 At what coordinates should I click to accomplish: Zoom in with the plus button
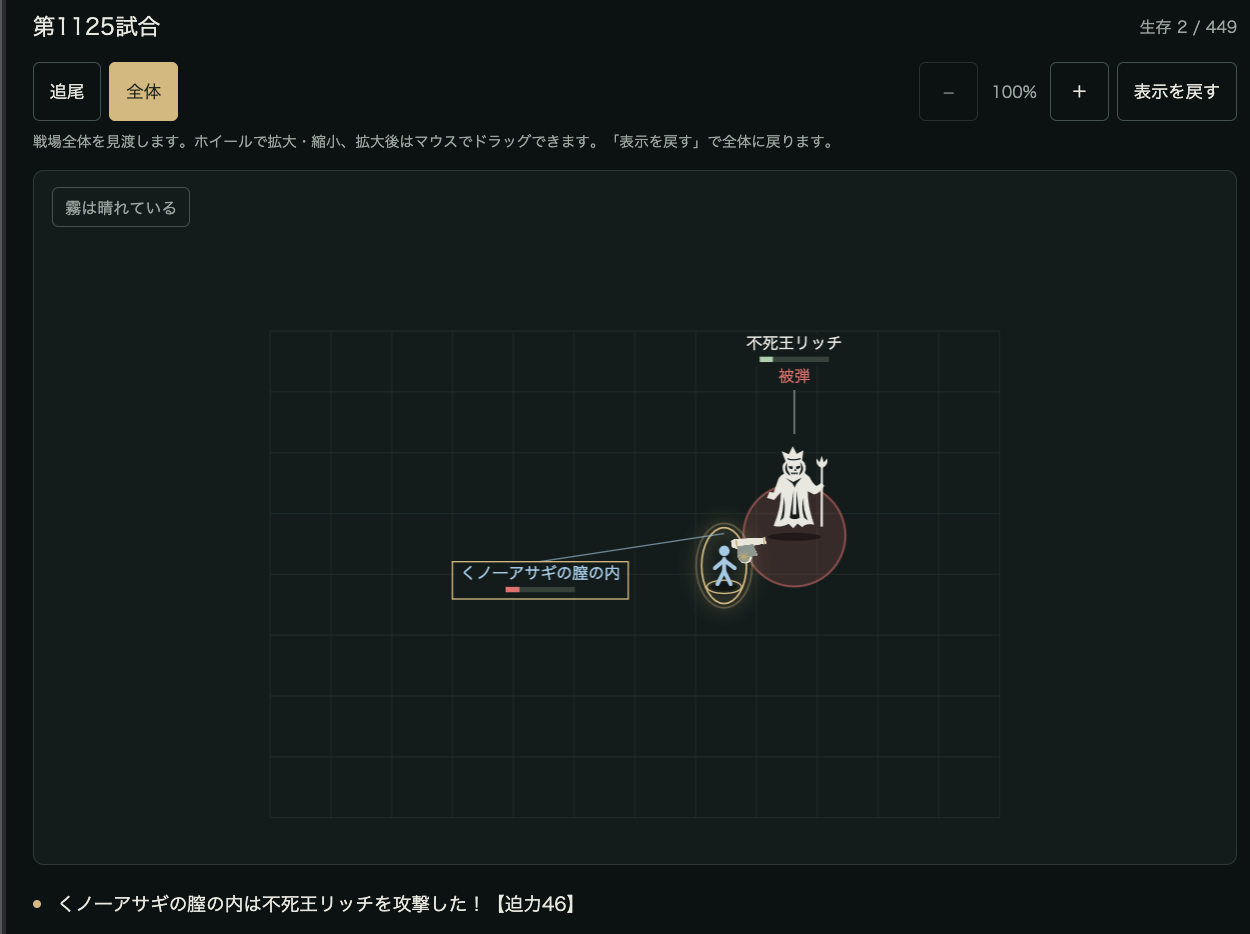point(1079,91)
